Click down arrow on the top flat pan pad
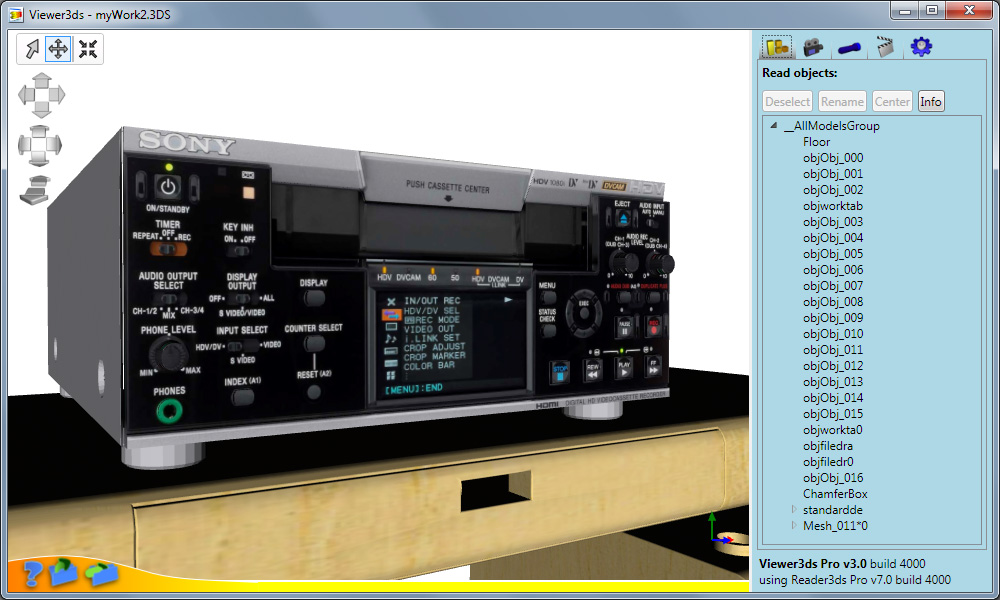 click(41, 111)
